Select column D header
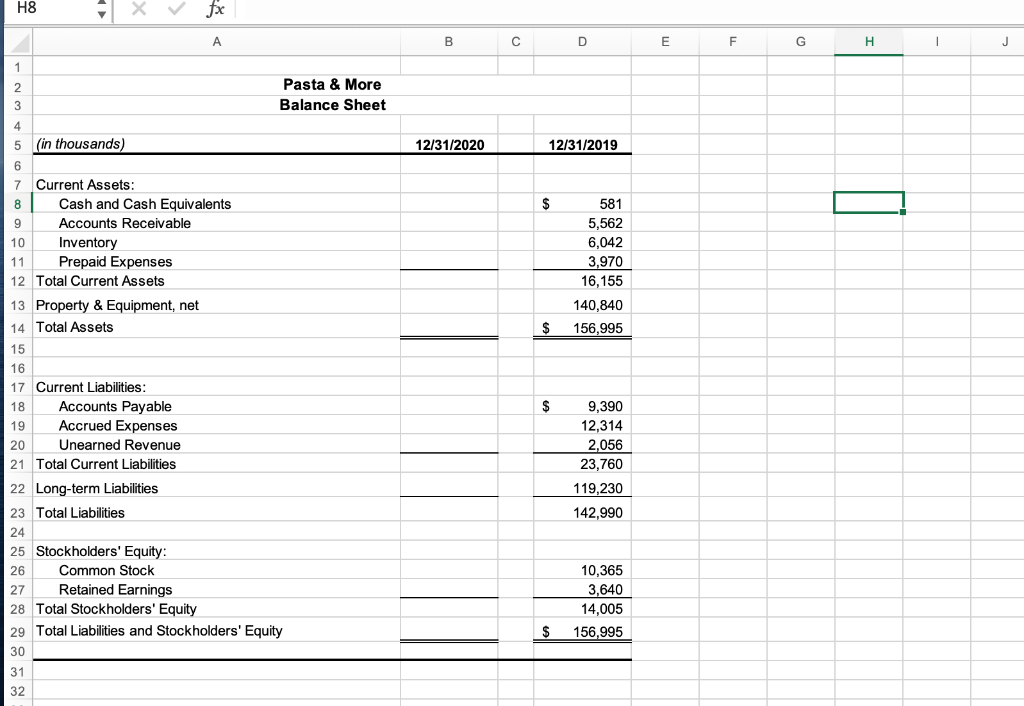 coord(582,42)
